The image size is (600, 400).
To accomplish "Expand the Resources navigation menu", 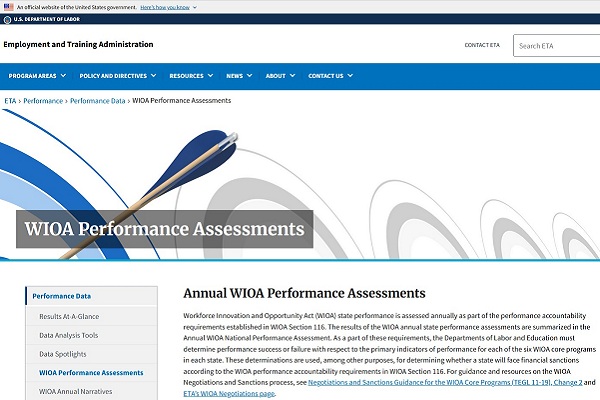I will pos(191,76).
